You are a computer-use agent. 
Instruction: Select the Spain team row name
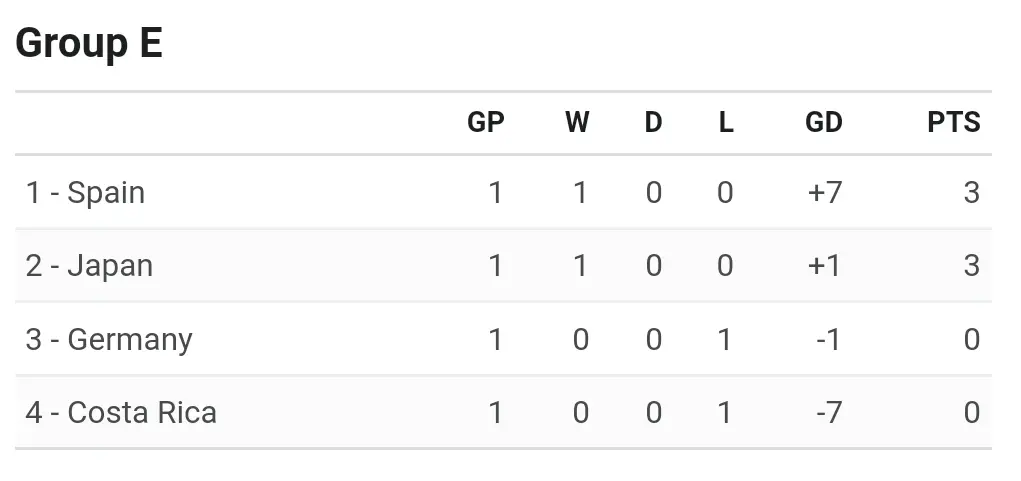(86, 192)
